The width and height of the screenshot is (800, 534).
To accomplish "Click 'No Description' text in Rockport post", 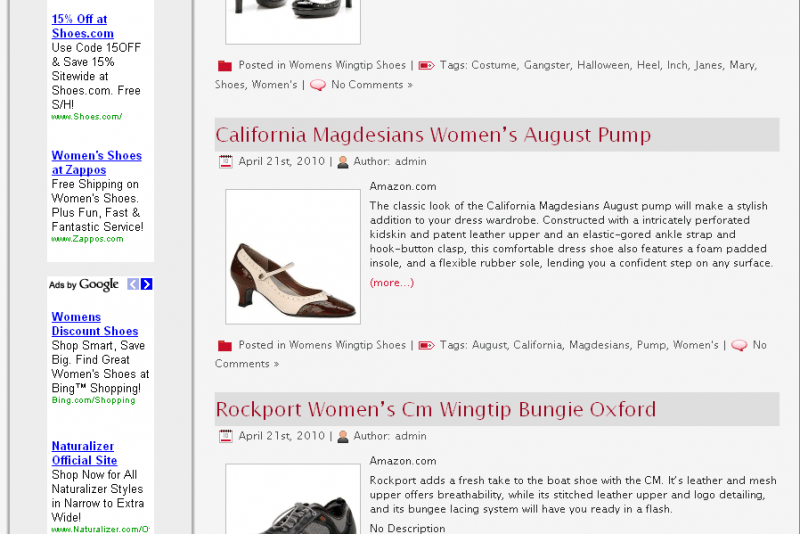I will (x=408, y=528).
